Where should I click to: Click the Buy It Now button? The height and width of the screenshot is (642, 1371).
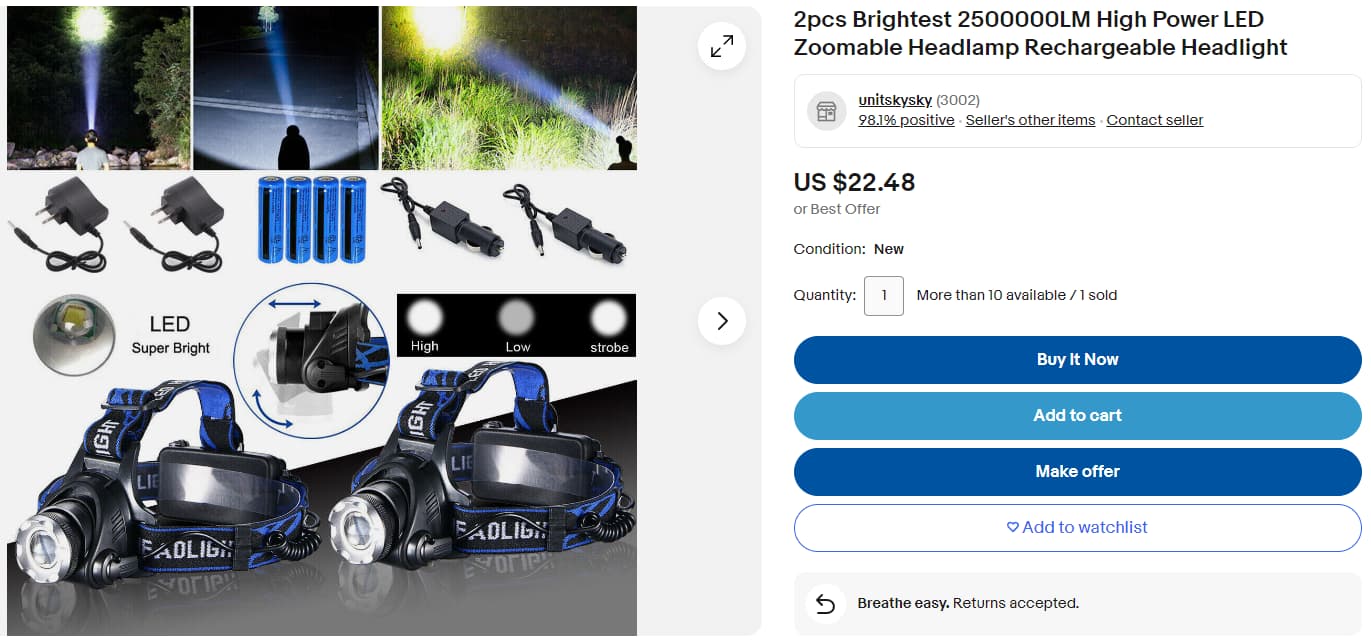pyautogui.click(x=1078, y=360)
